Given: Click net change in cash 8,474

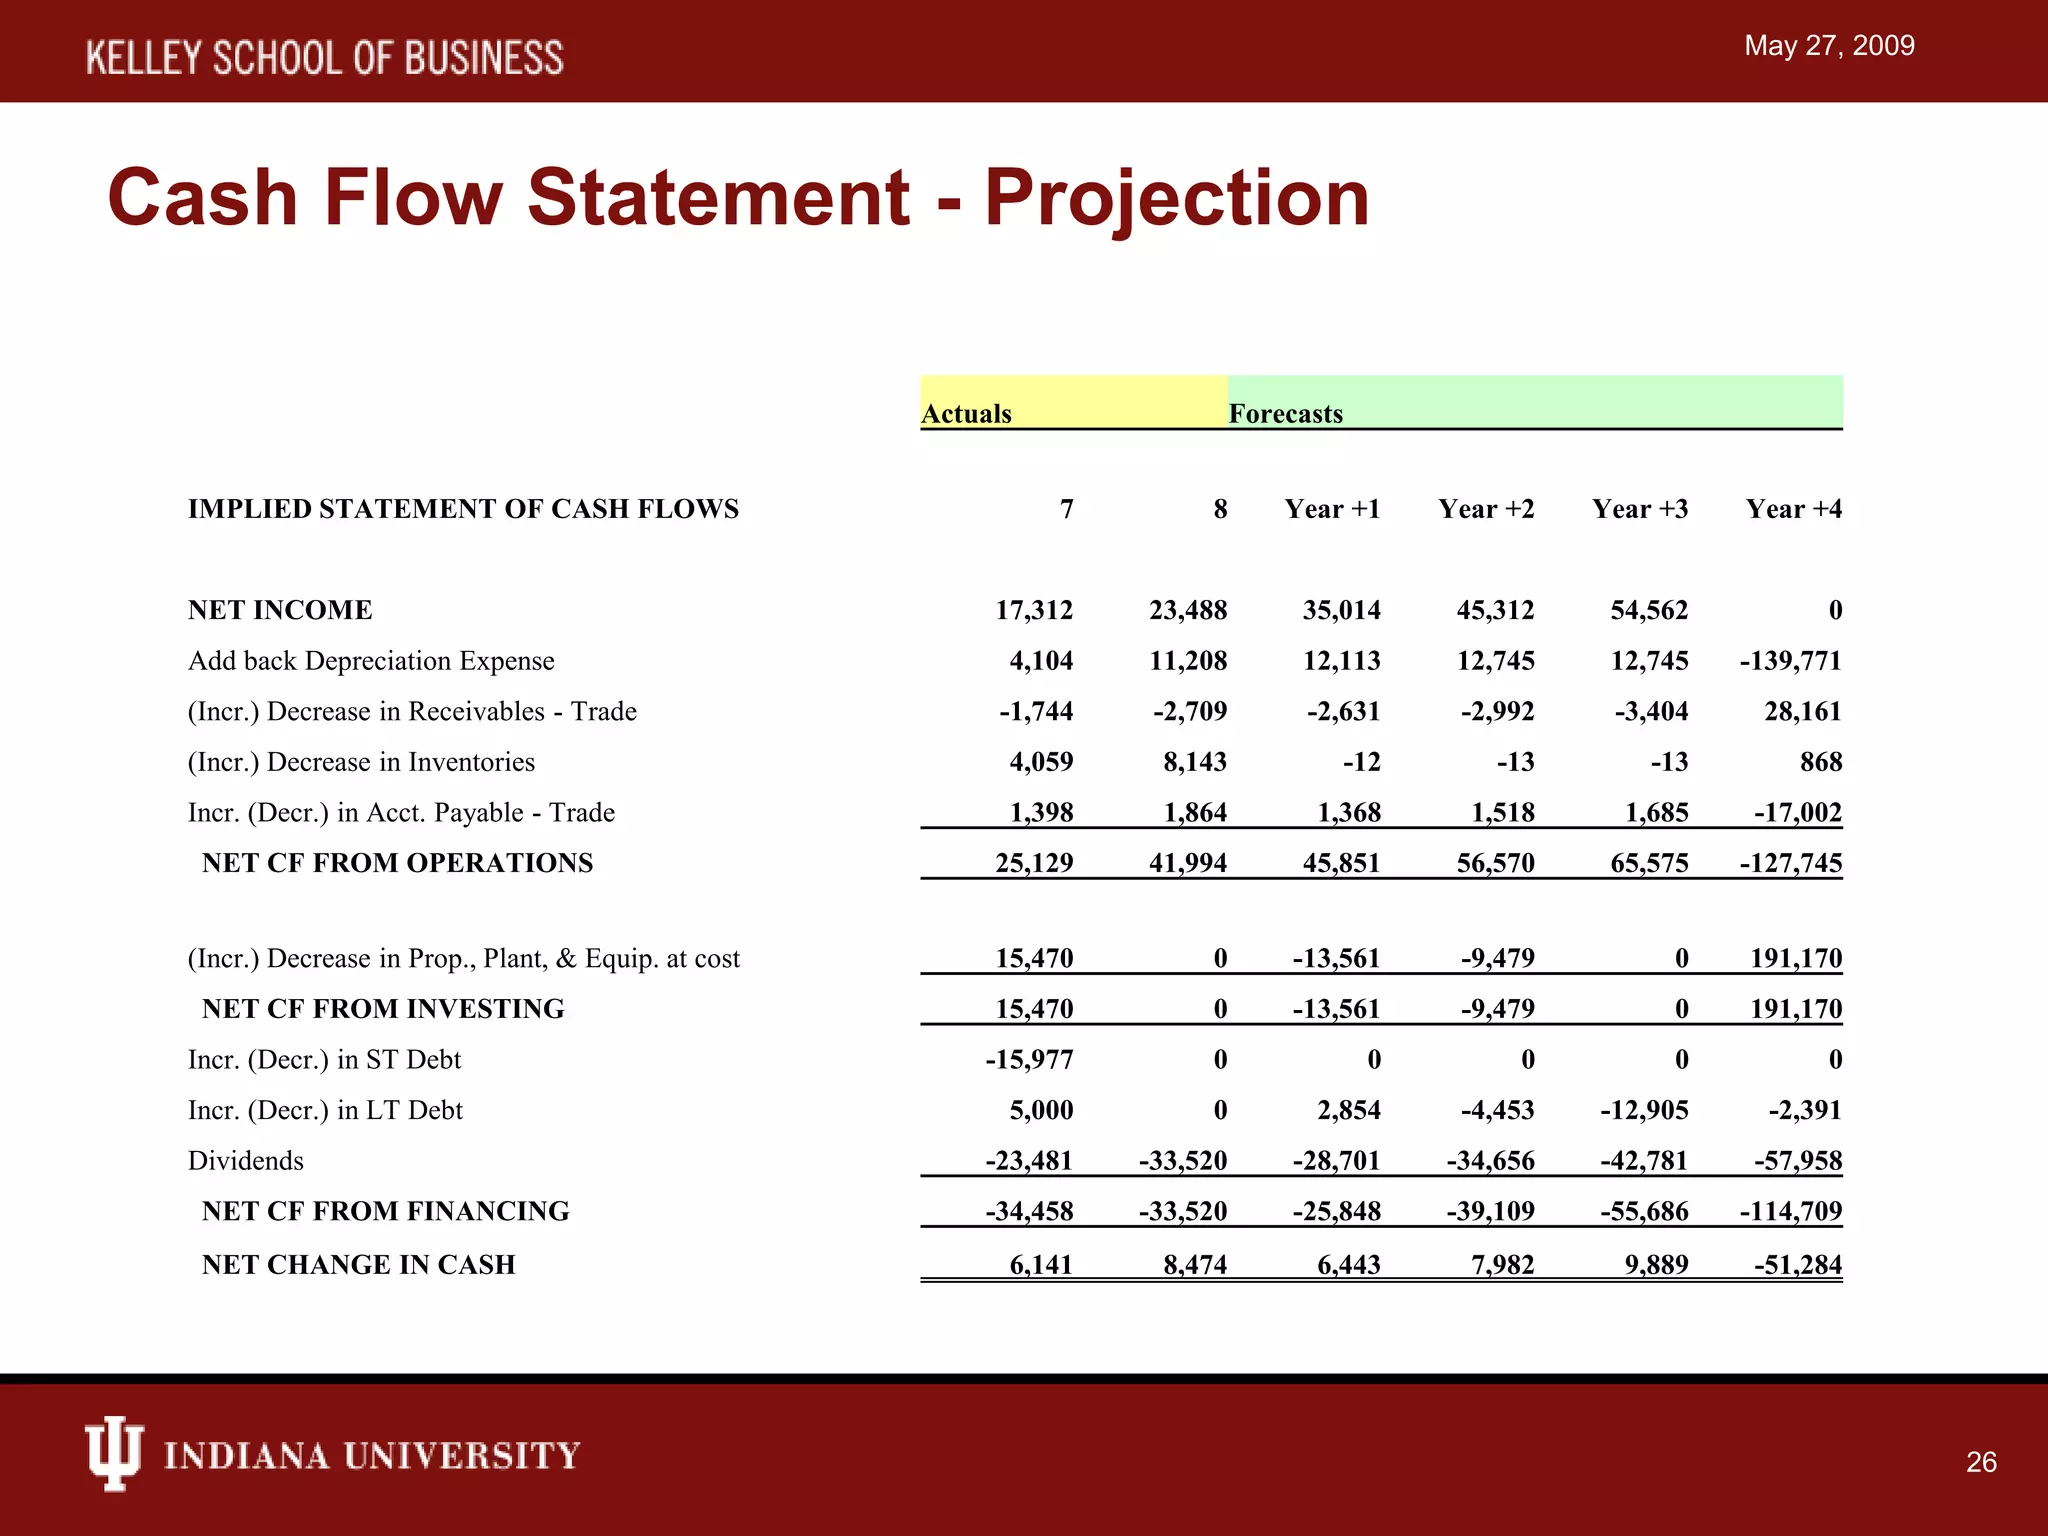Looking at the screenshot, I should [1195, 1265].
